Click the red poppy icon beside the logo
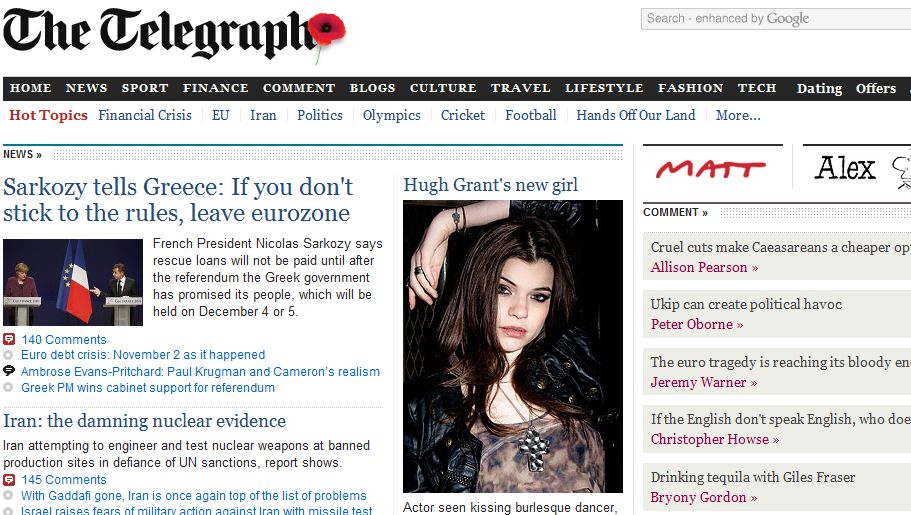Image resolution: width=911 pixels, height=515 pixels. (327, 30)
